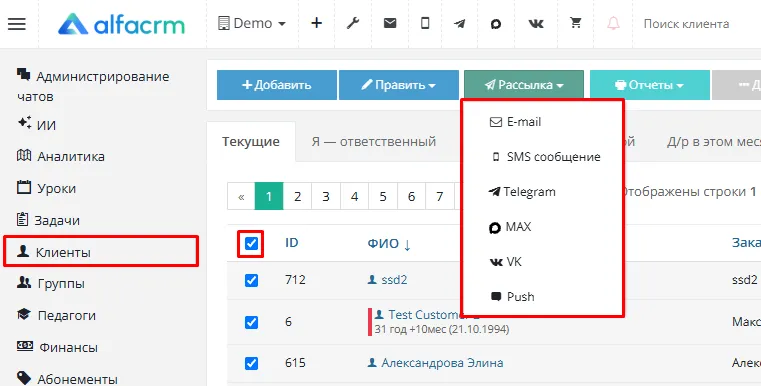
Task: Open the notifications bell
Action: (x=613, y=23)
